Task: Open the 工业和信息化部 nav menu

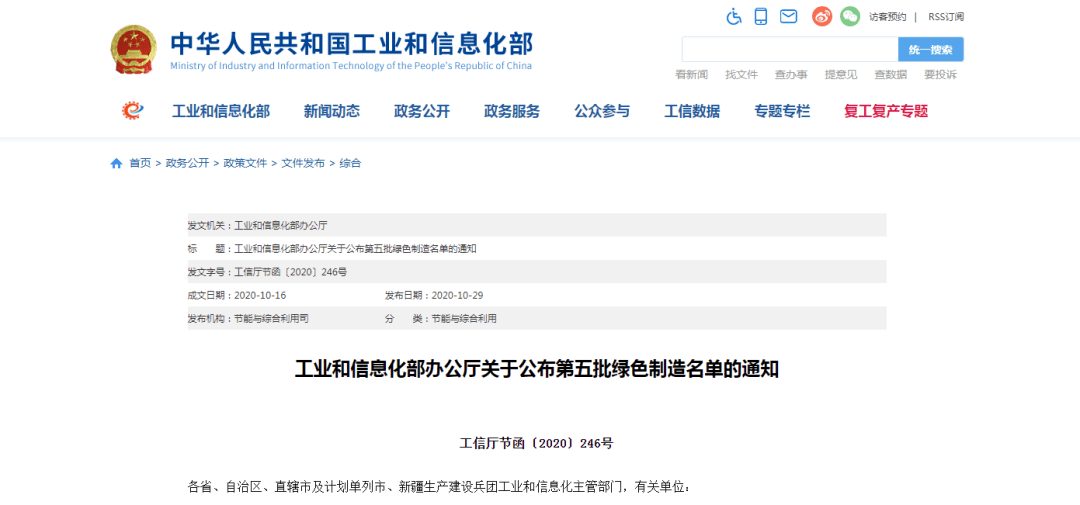Action: pos(220,111)
